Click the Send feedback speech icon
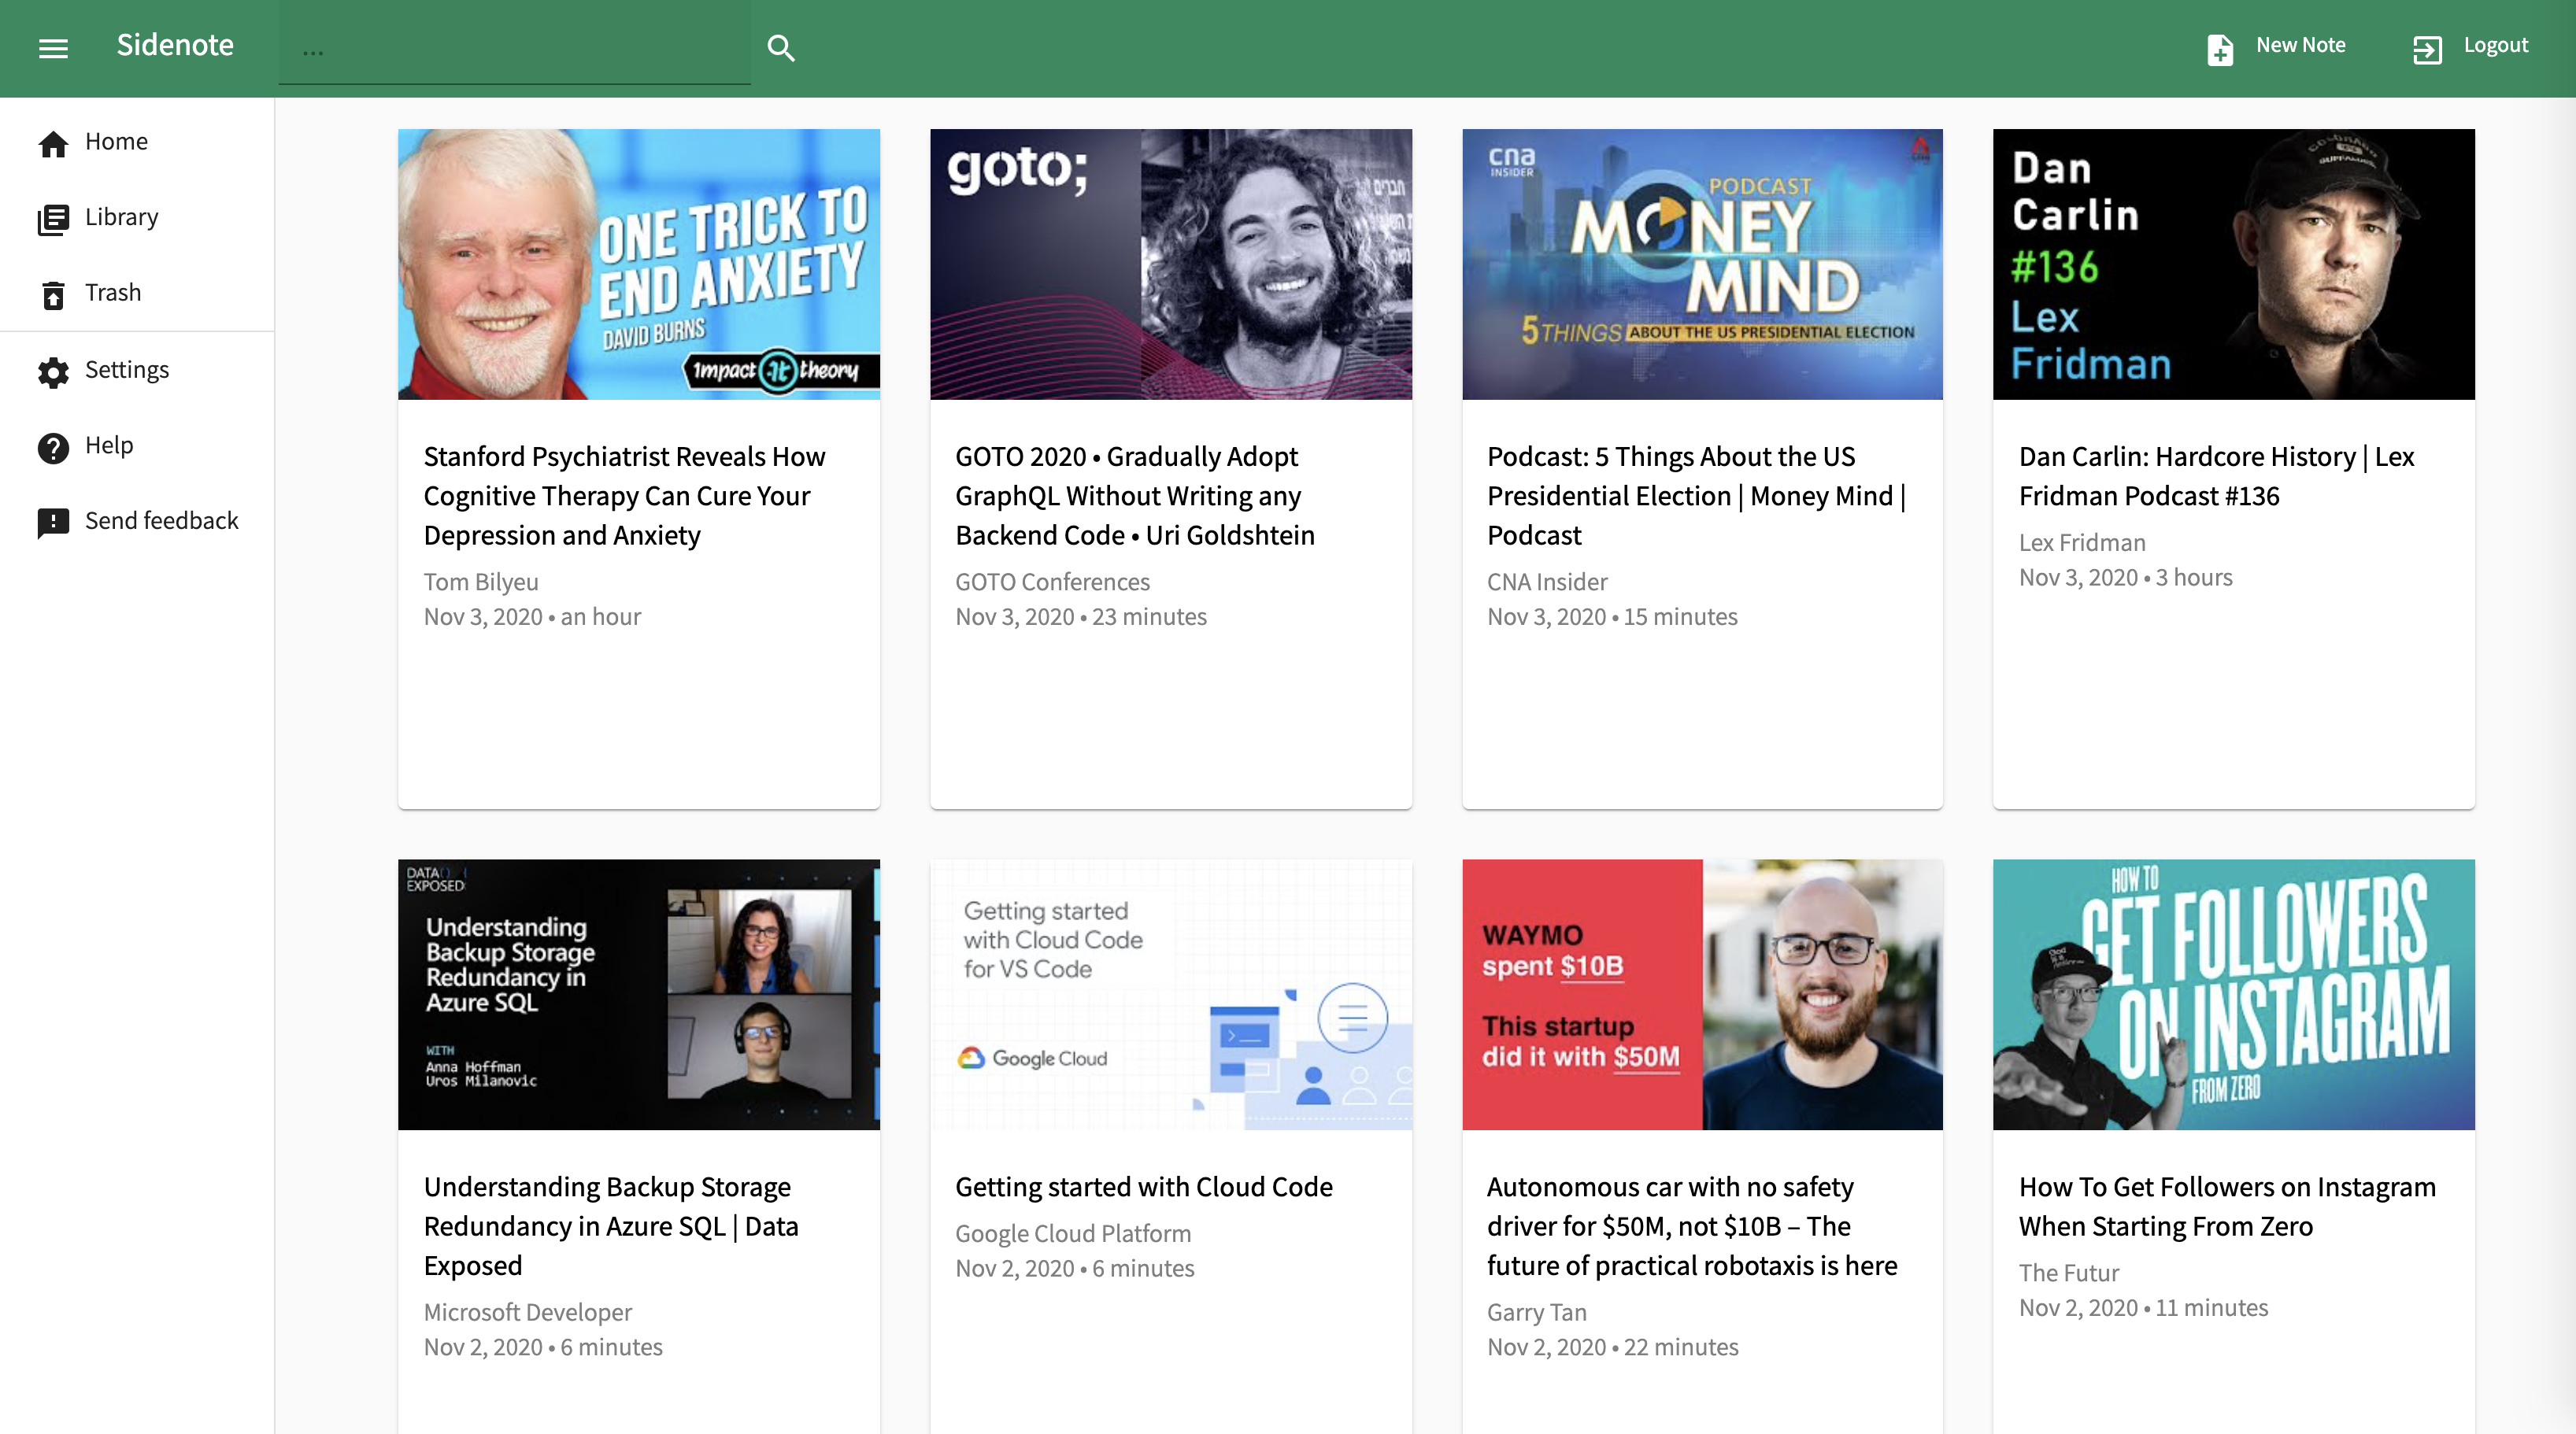2576x1434 pixels. tap(53, 522)
